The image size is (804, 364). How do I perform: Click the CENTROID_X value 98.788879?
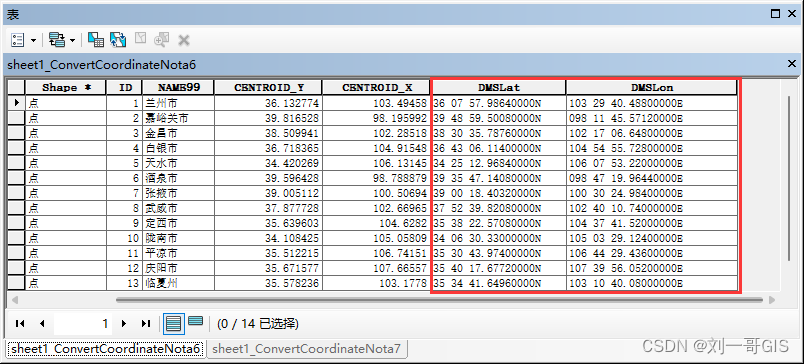tap(376, 178)
